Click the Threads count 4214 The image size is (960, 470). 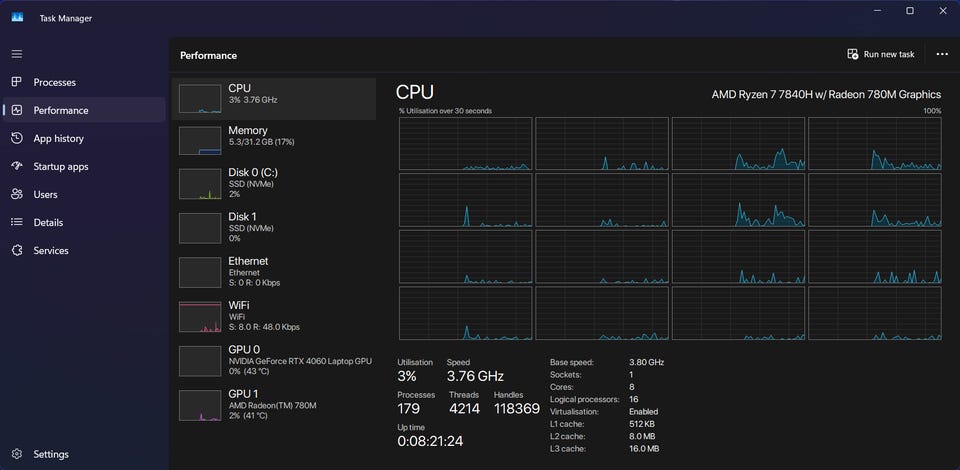[465, 409]
